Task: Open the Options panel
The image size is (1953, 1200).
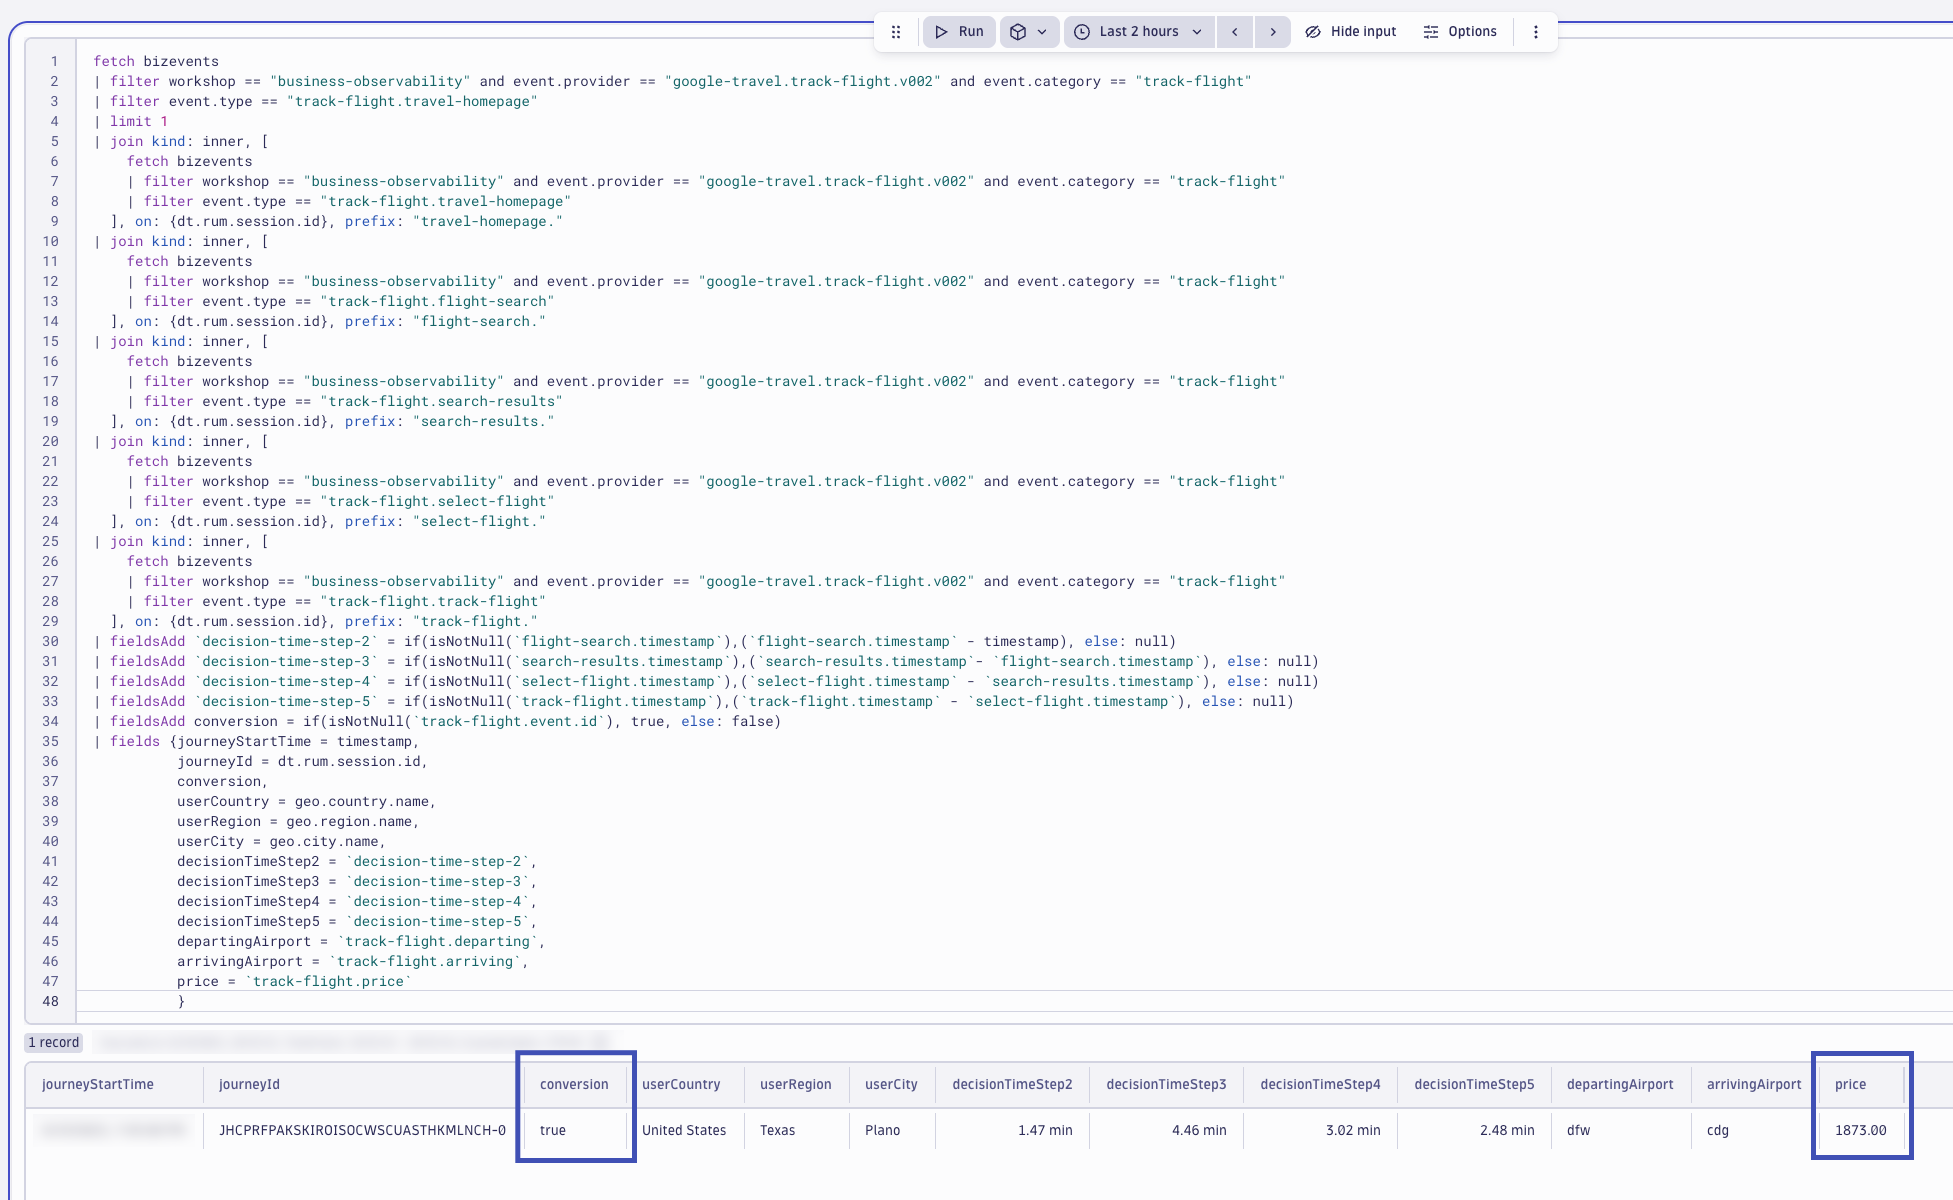Action: (x=1460, y=32)
